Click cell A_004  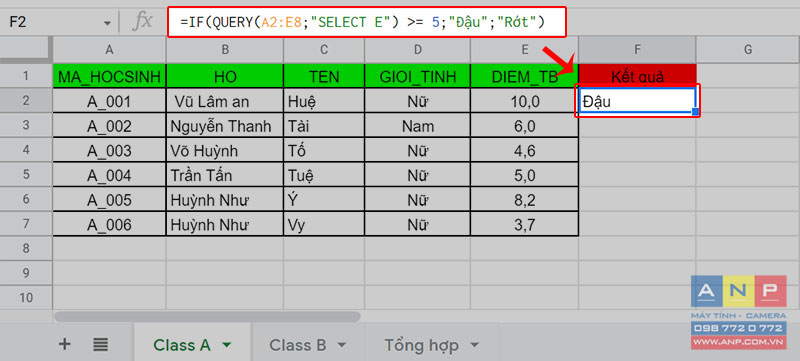point(109,175)
